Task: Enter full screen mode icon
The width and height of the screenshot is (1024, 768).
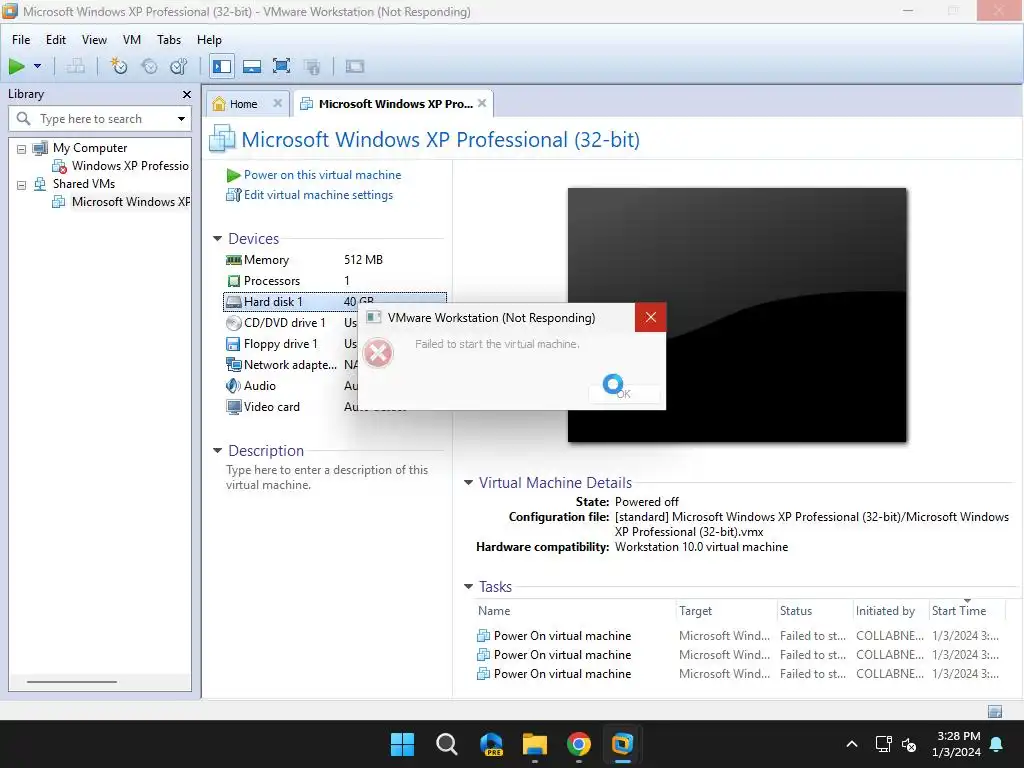Action: pyautogui.click(x=281, y=66)
